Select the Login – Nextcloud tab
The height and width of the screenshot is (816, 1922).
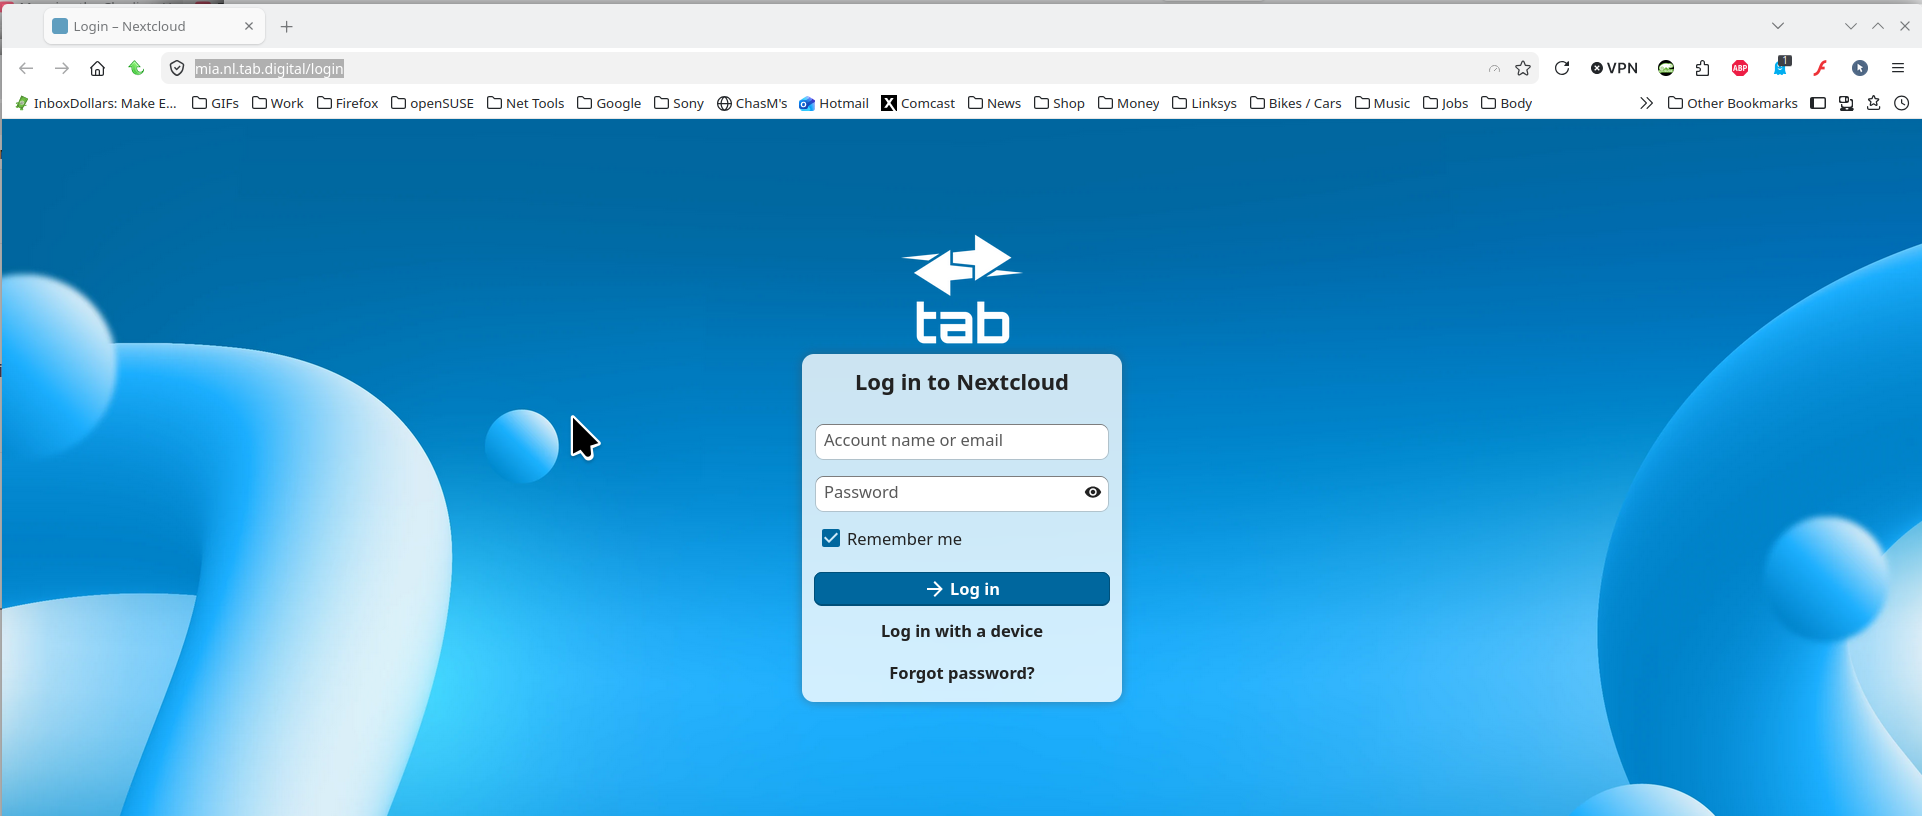[155, 26]
